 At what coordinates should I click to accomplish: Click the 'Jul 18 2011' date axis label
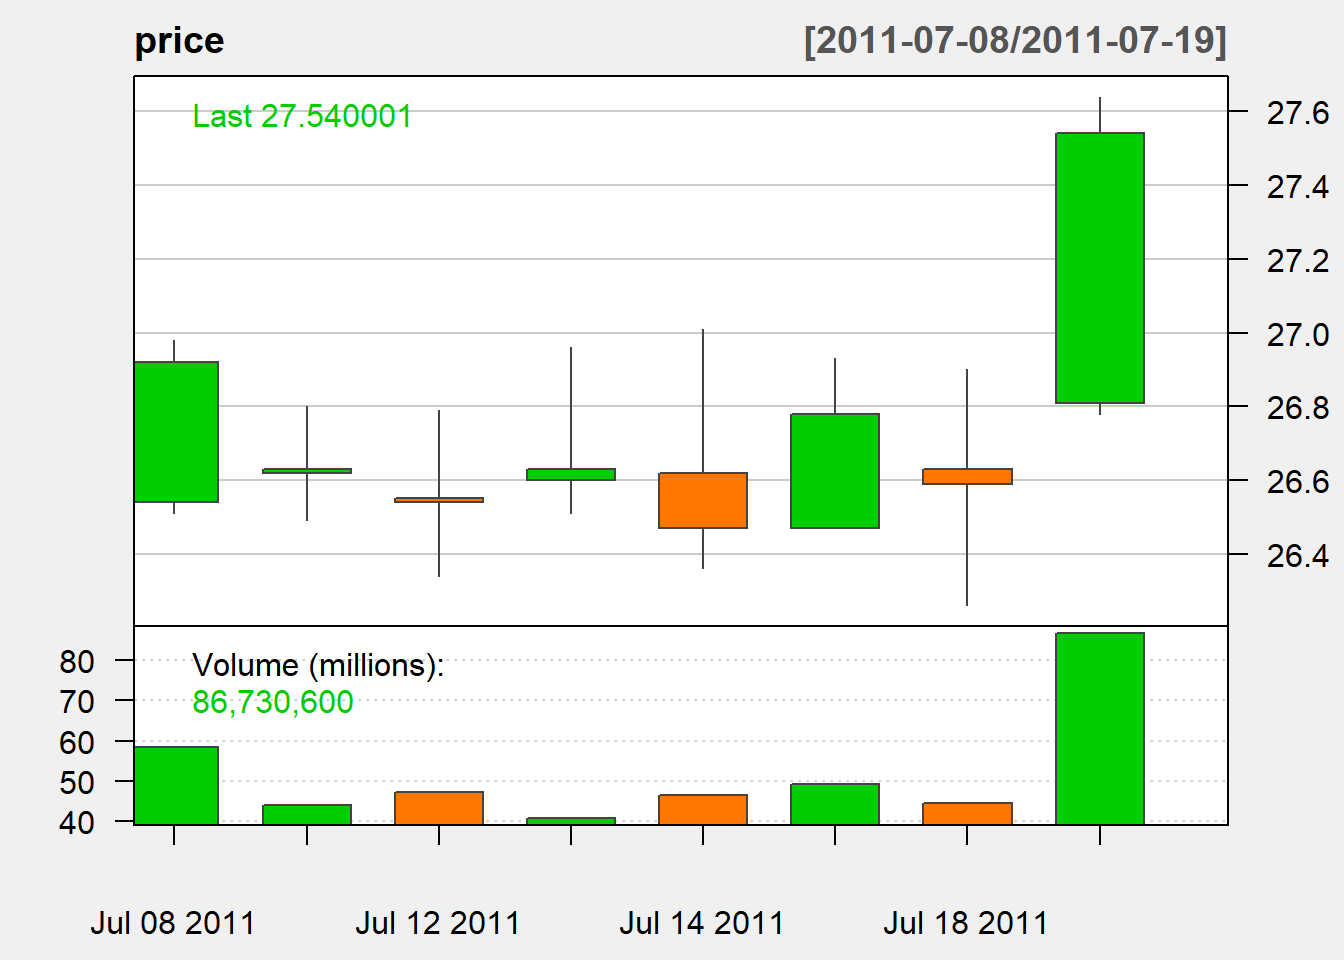click(965, 922)
